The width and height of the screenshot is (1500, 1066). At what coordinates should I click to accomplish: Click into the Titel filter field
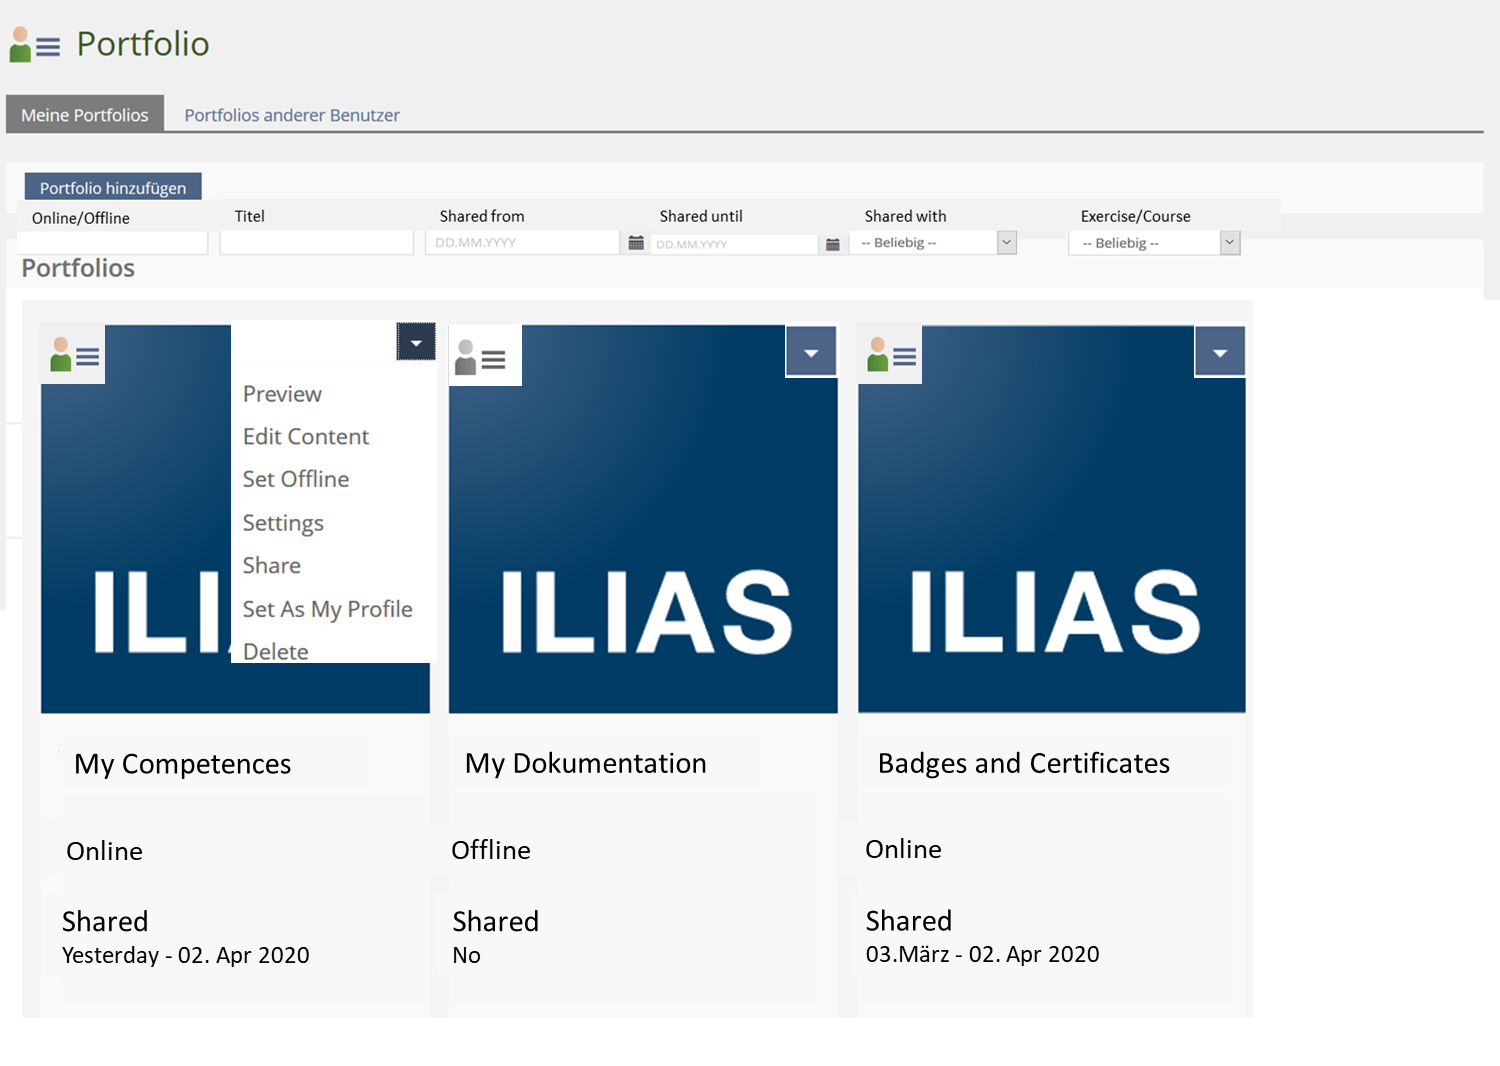pyautogui.click(x=316, y=243)
